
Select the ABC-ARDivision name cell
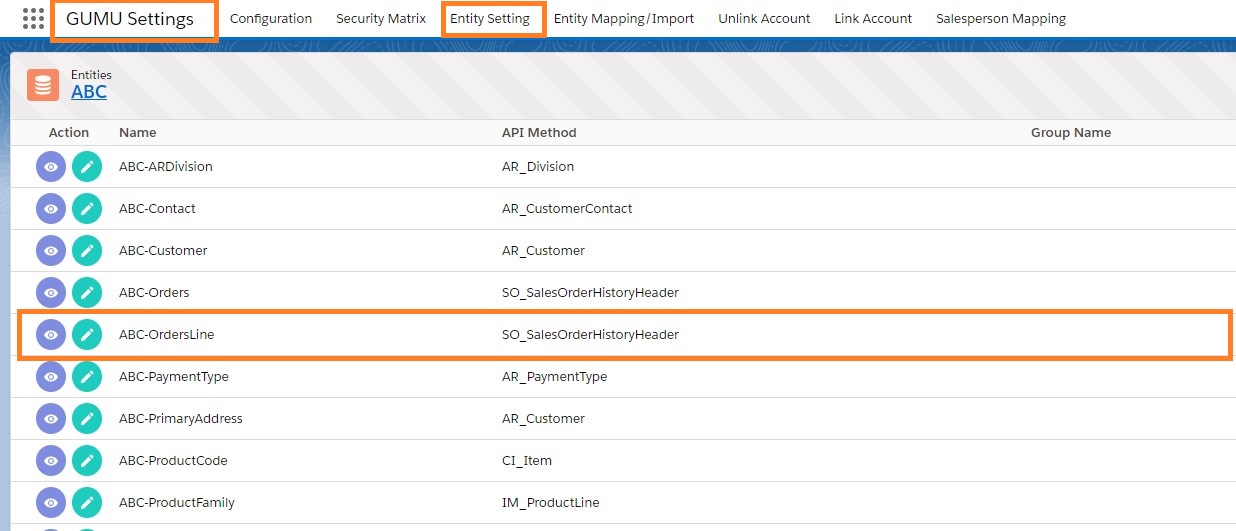click(166, 167)
